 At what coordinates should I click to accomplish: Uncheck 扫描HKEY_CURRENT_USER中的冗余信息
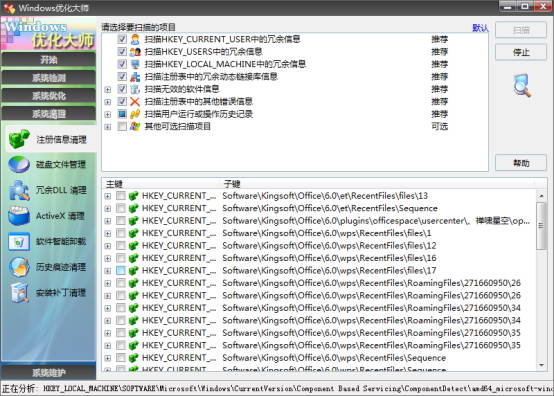click(122, 39)
